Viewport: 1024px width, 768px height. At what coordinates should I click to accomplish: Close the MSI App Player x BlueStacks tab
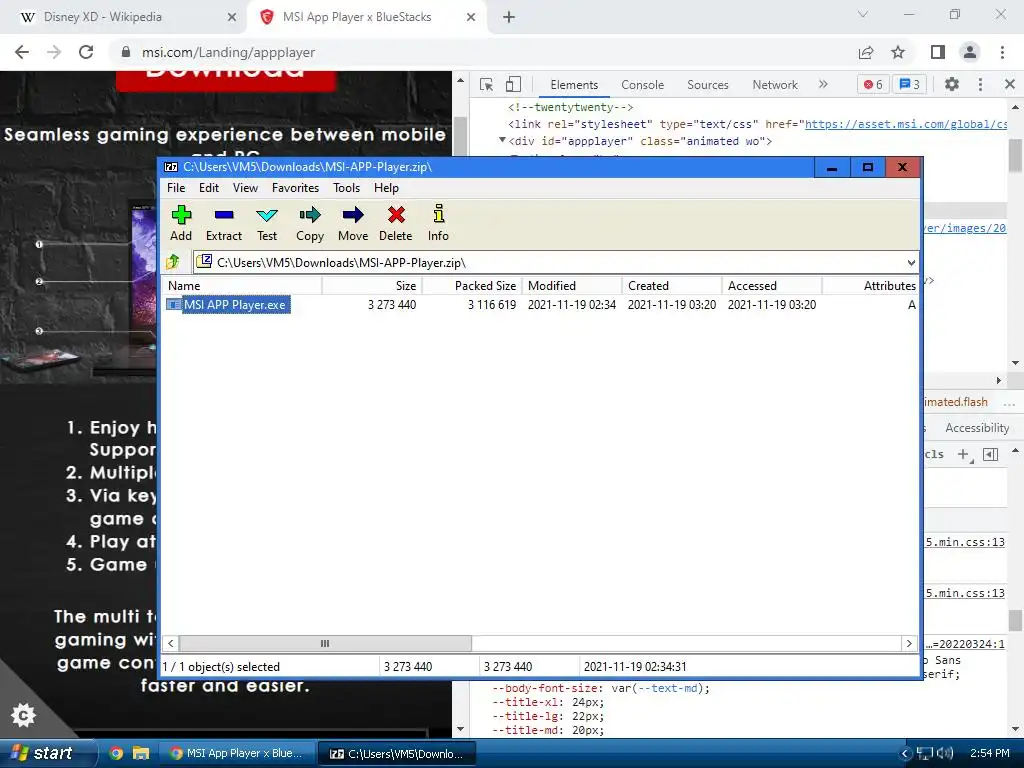coord(471,18)
